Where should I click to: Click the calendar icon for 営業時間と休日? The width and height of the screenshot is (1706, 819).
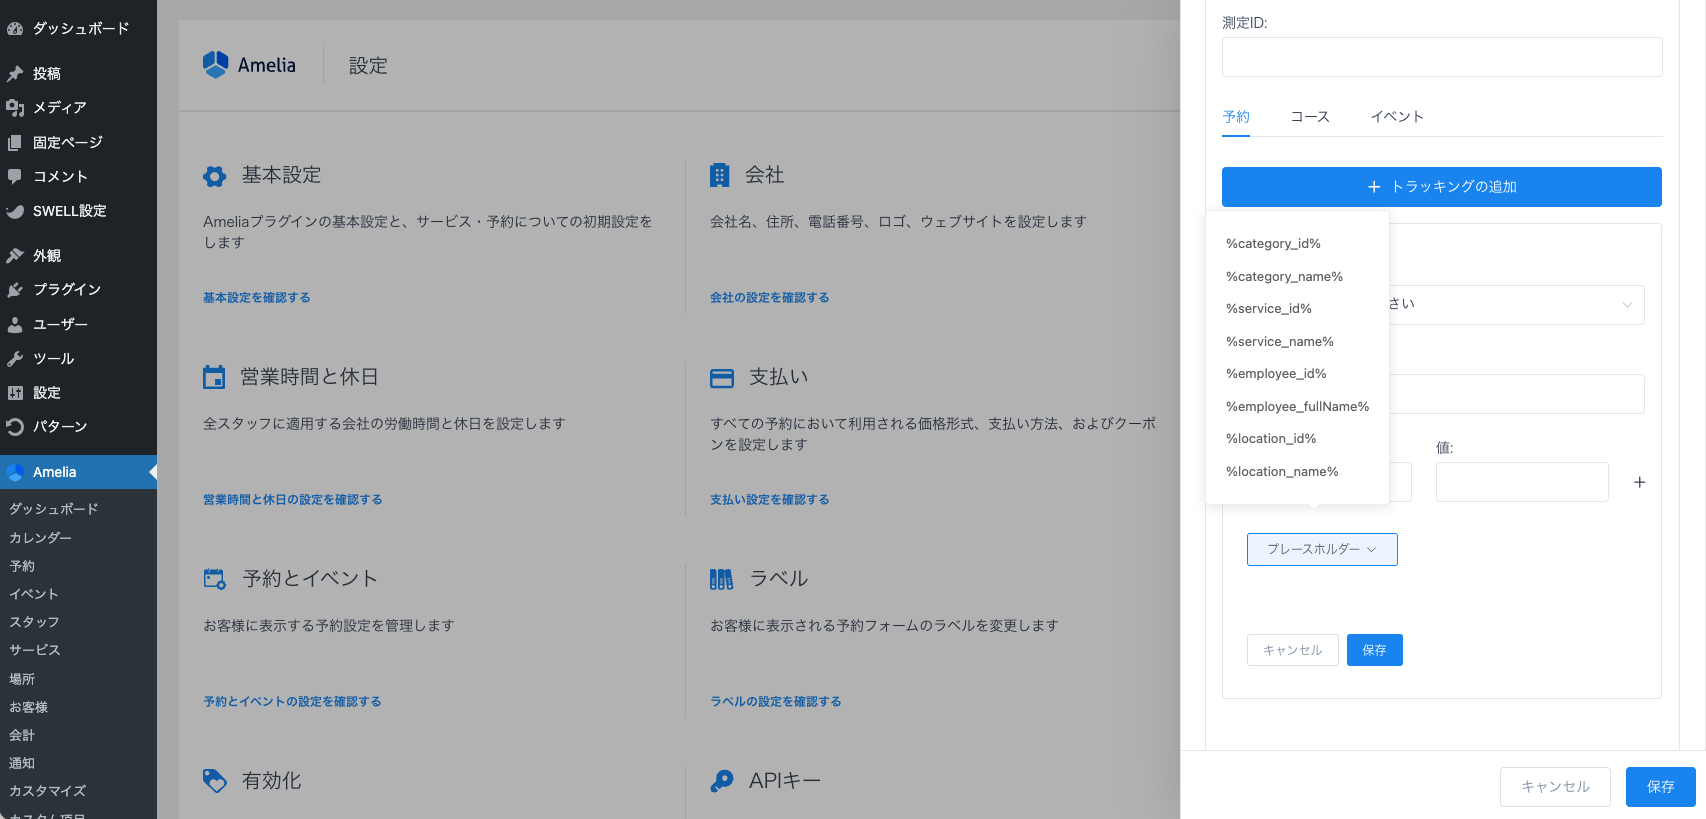pos(214,377)
